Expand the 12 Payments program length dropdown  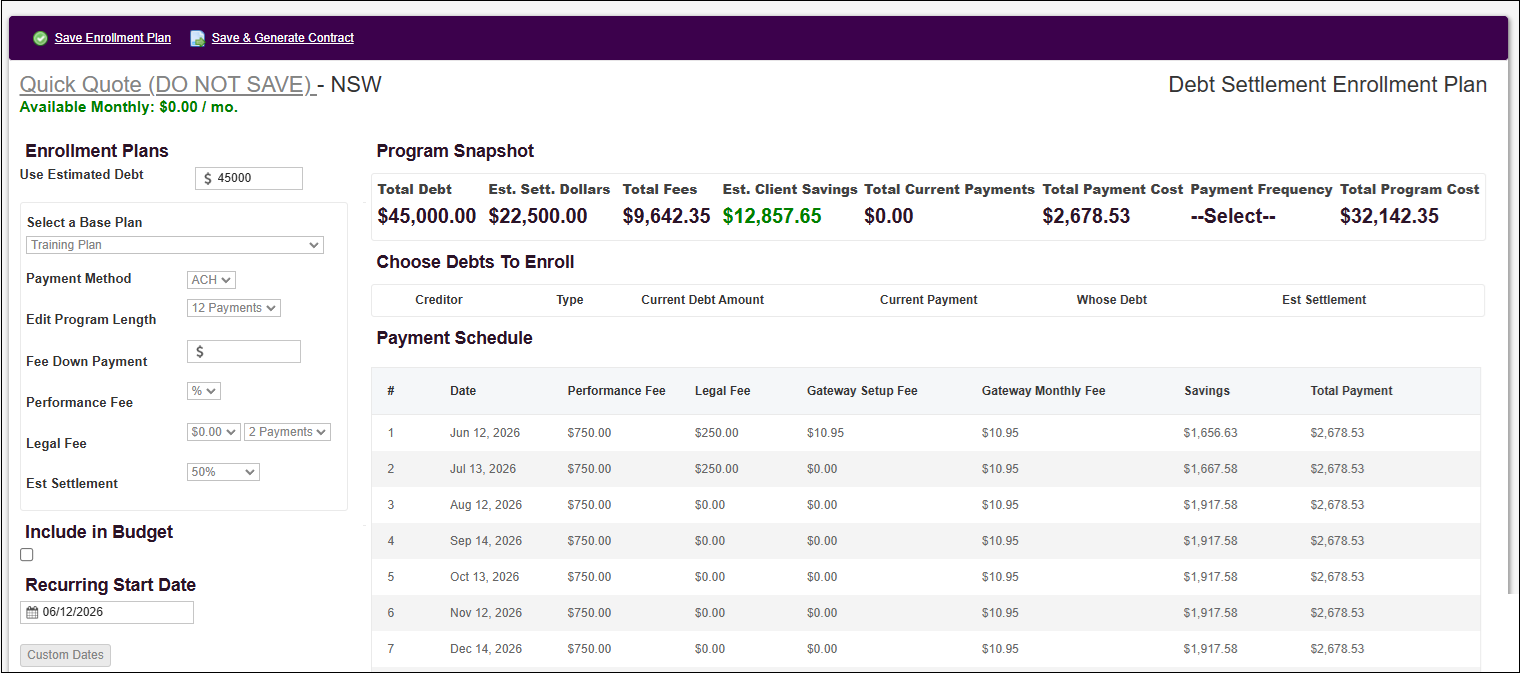coord(234,308)
